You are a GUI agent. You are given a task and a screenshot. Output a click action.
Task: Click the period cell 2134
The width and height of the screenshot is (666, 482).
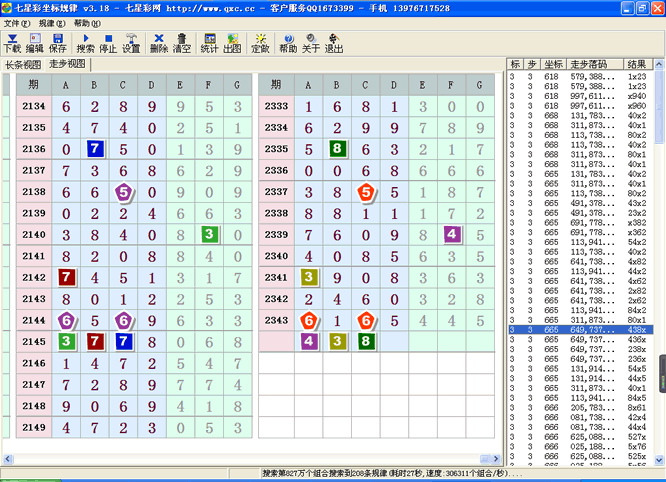34,106
